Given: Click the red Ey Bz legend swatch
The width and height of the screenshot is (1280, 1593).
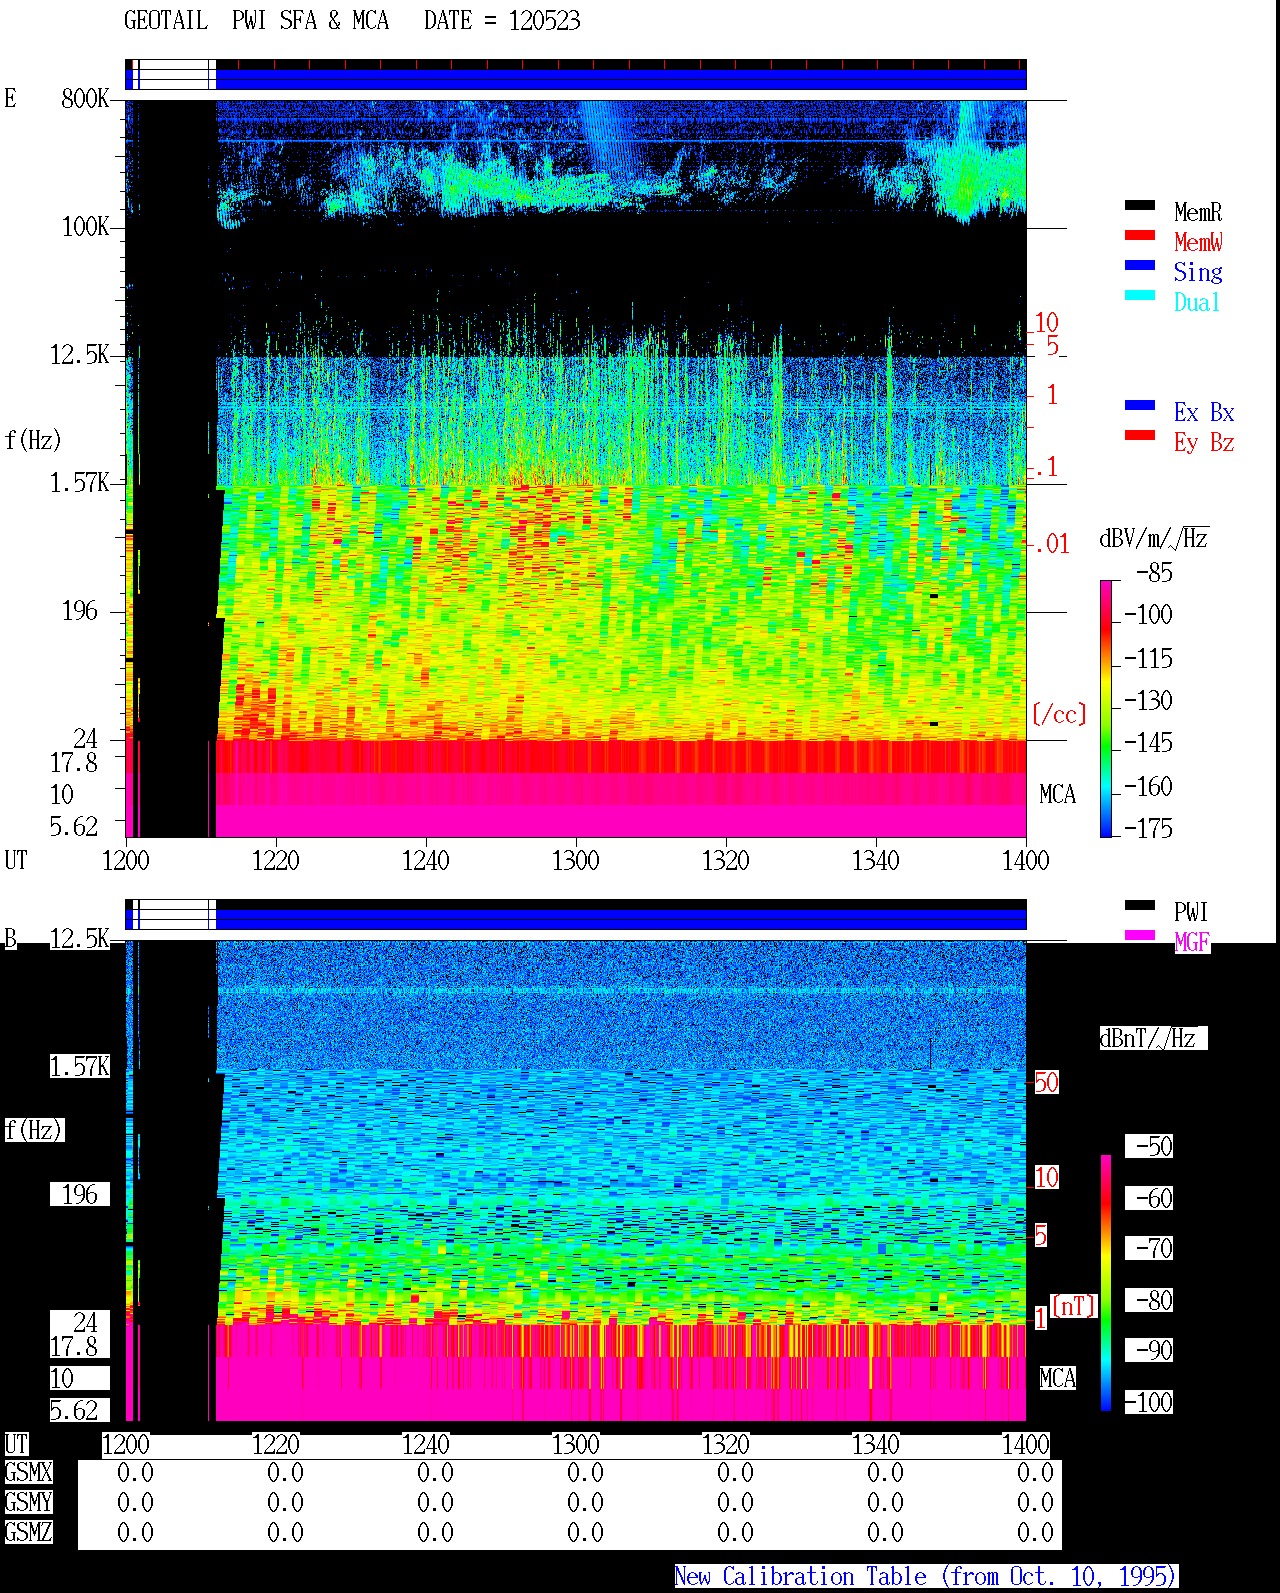Looking at the screenshot, I should (1140, 435).
